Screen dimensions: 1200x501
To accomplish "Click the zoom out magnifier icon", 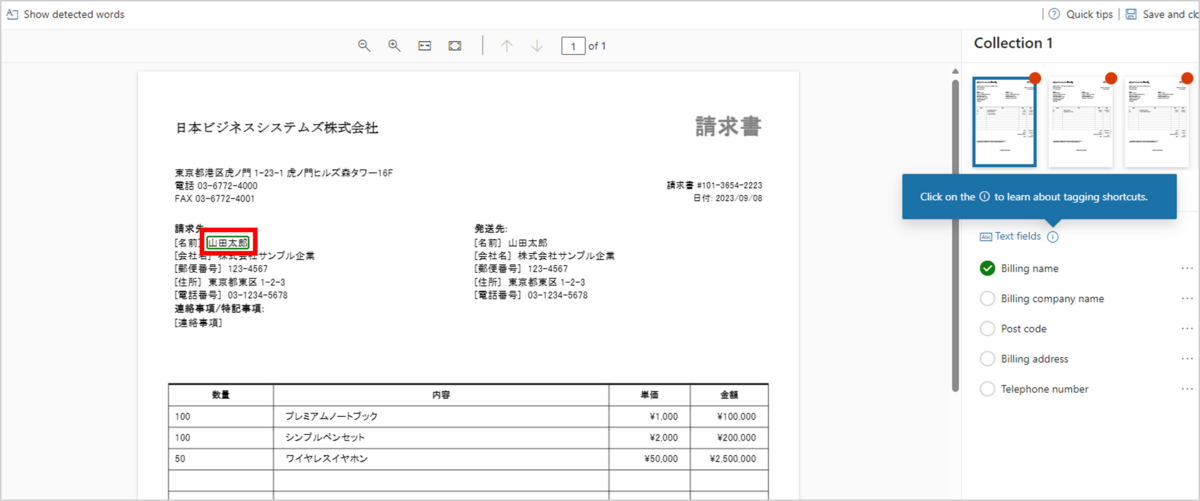I will pyautogui.click(x=365, y=46).
